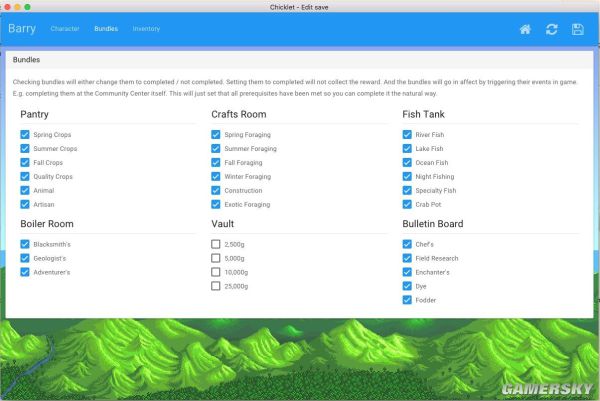
Task: Toggle Spring Foraging checkbox
Action: pyautogui.click(x=216, y=134)
